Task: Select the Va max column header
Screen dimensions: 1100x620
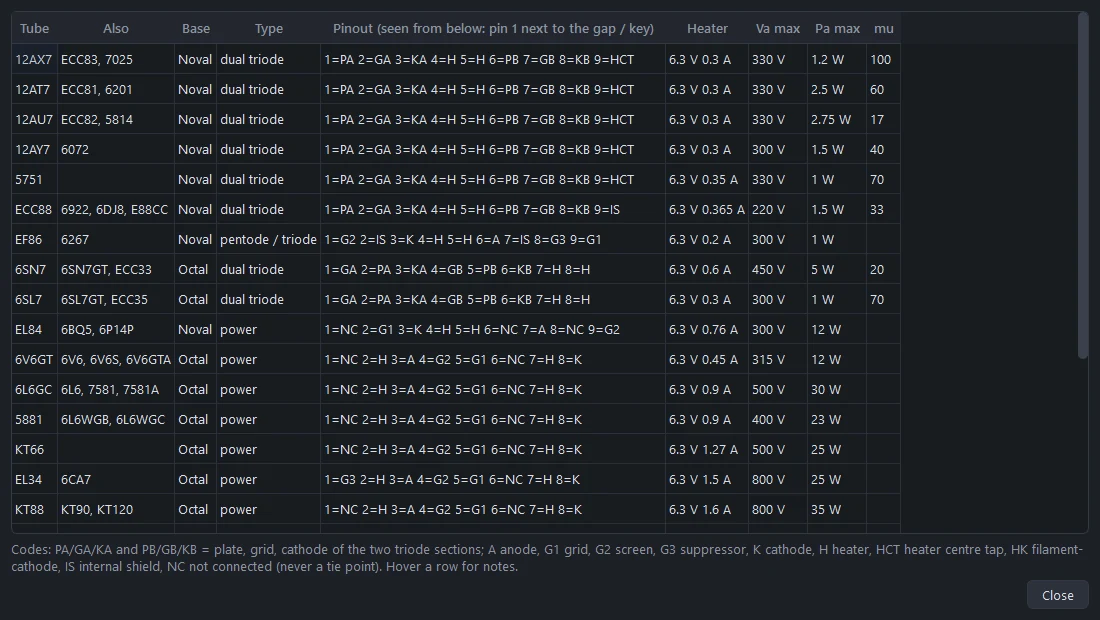Action: [778, 29]
